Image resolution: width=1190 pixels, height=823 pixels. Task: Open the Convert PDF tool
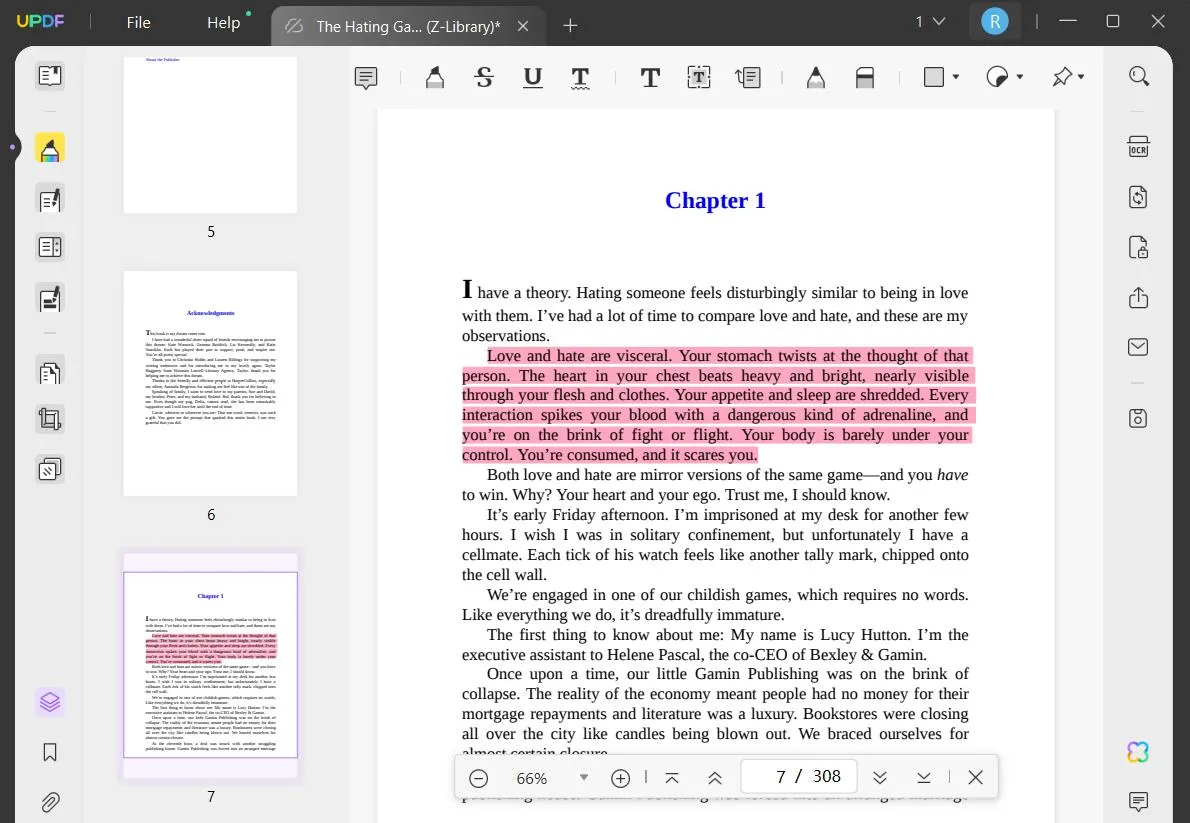coord(1138,197)
